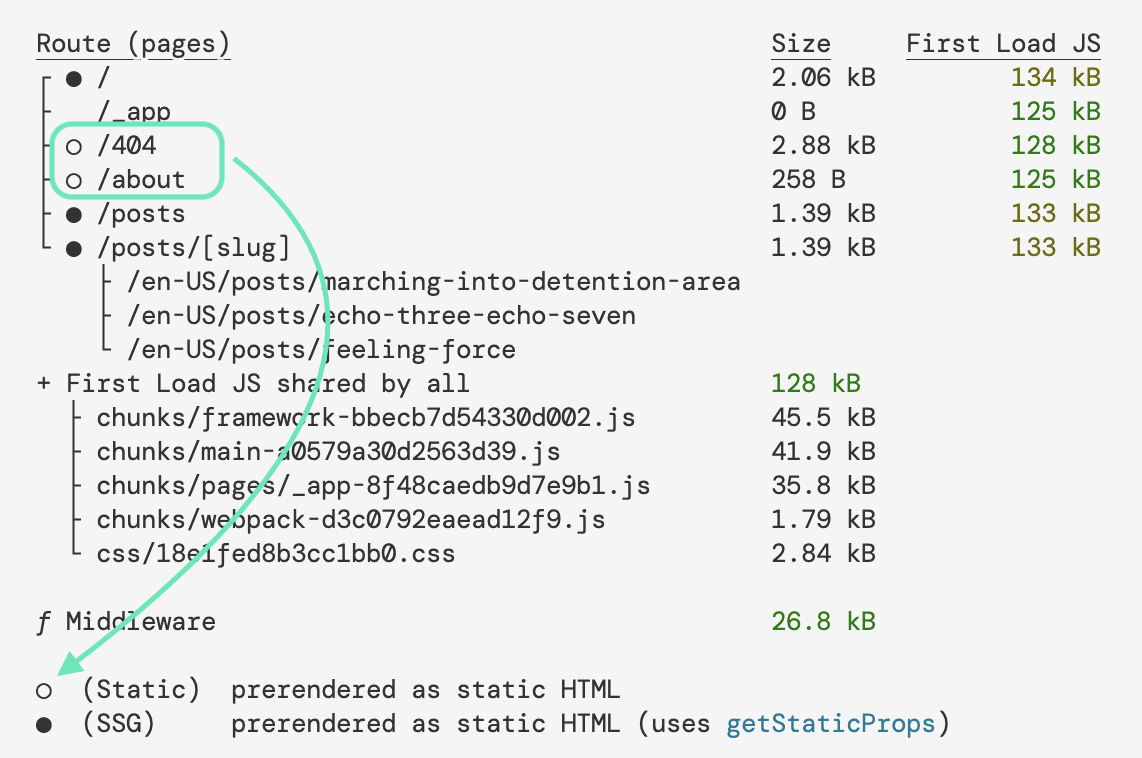This screenshot has height=758, width=1142.
Task: Click the hollow circle next to /about
Action: pos(73,181)
